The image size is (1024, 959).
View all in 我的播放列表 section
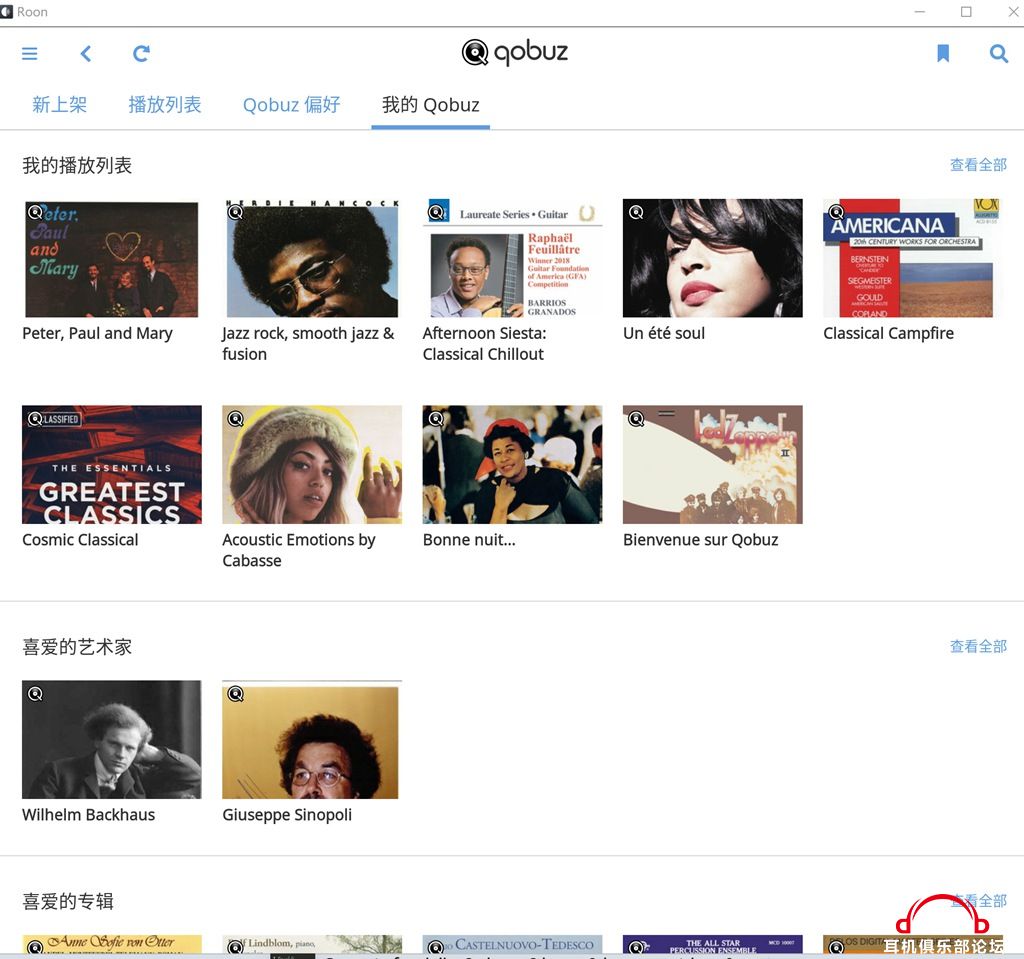click(x=978, y=165)
